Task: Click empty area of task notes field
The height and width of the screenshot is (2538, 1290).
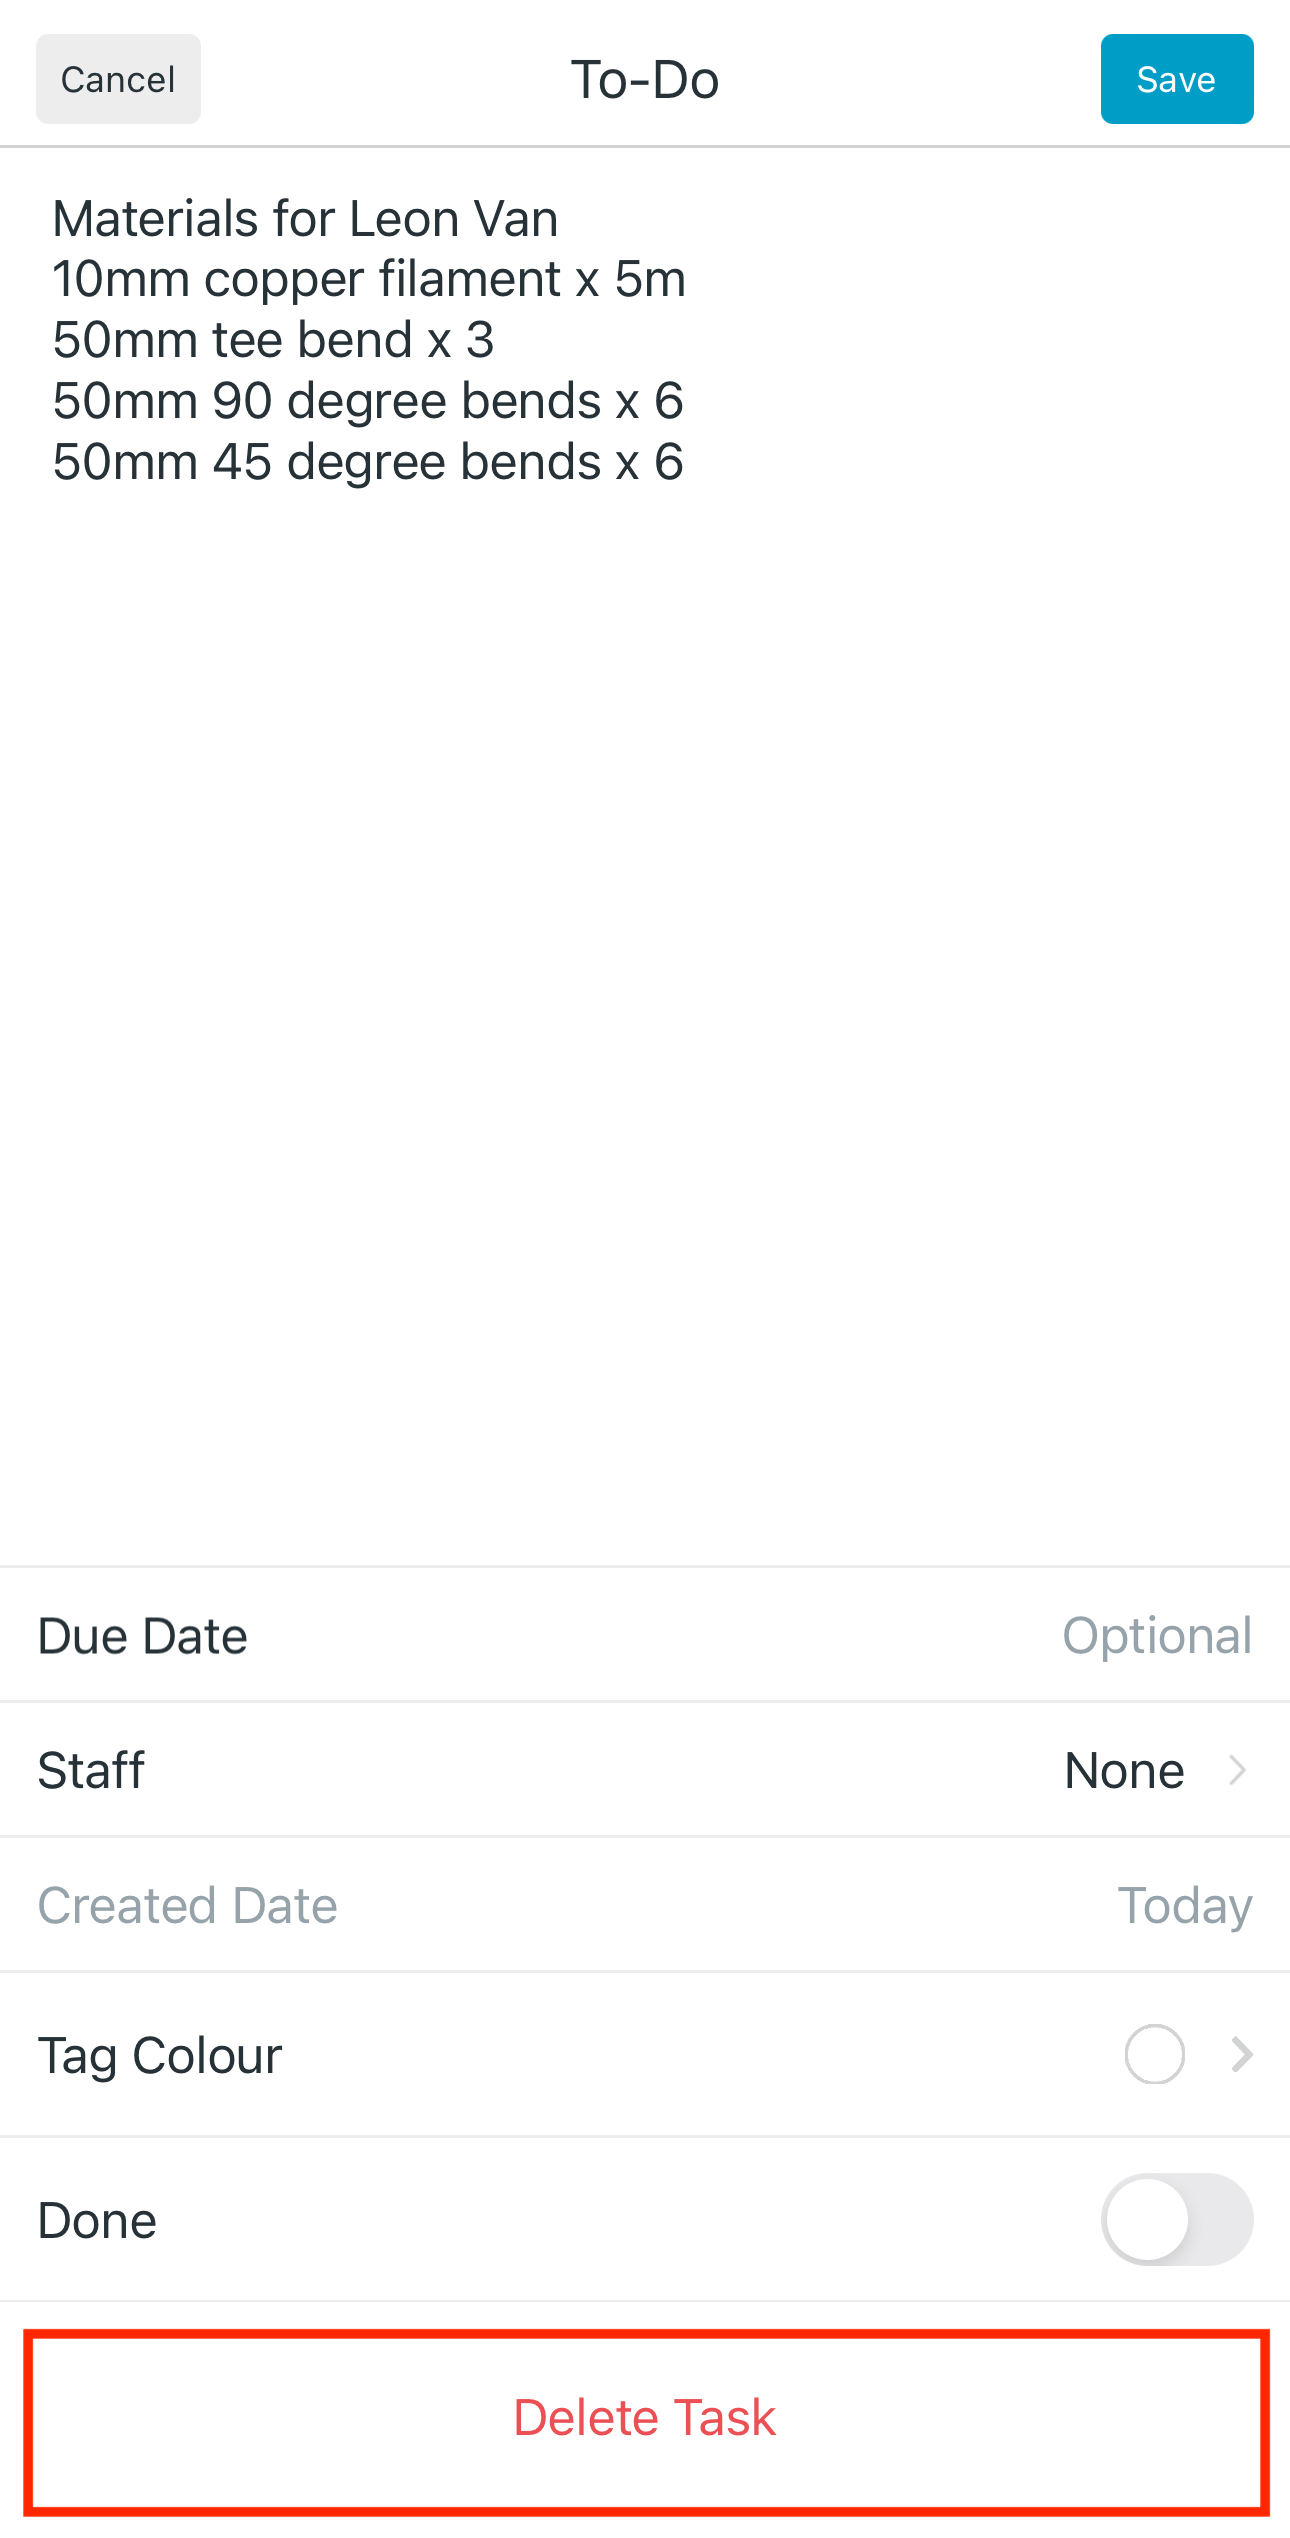Action: (645, 1000)
